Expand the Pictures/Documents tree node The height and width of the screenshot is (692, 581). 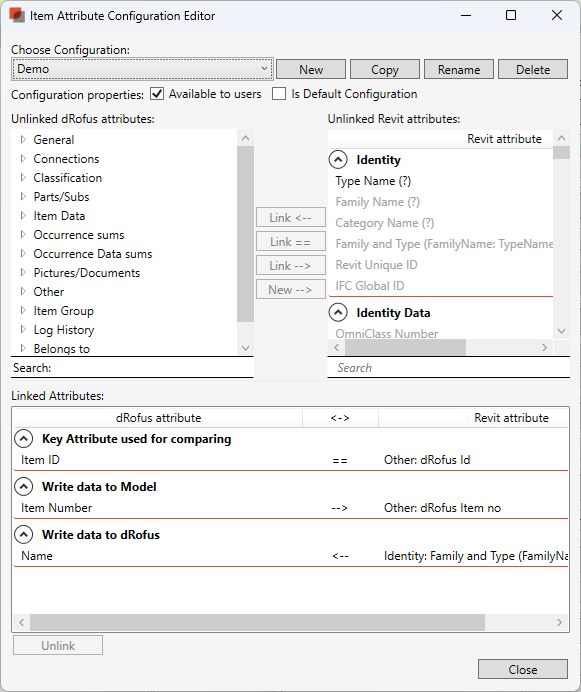point(23,273)
